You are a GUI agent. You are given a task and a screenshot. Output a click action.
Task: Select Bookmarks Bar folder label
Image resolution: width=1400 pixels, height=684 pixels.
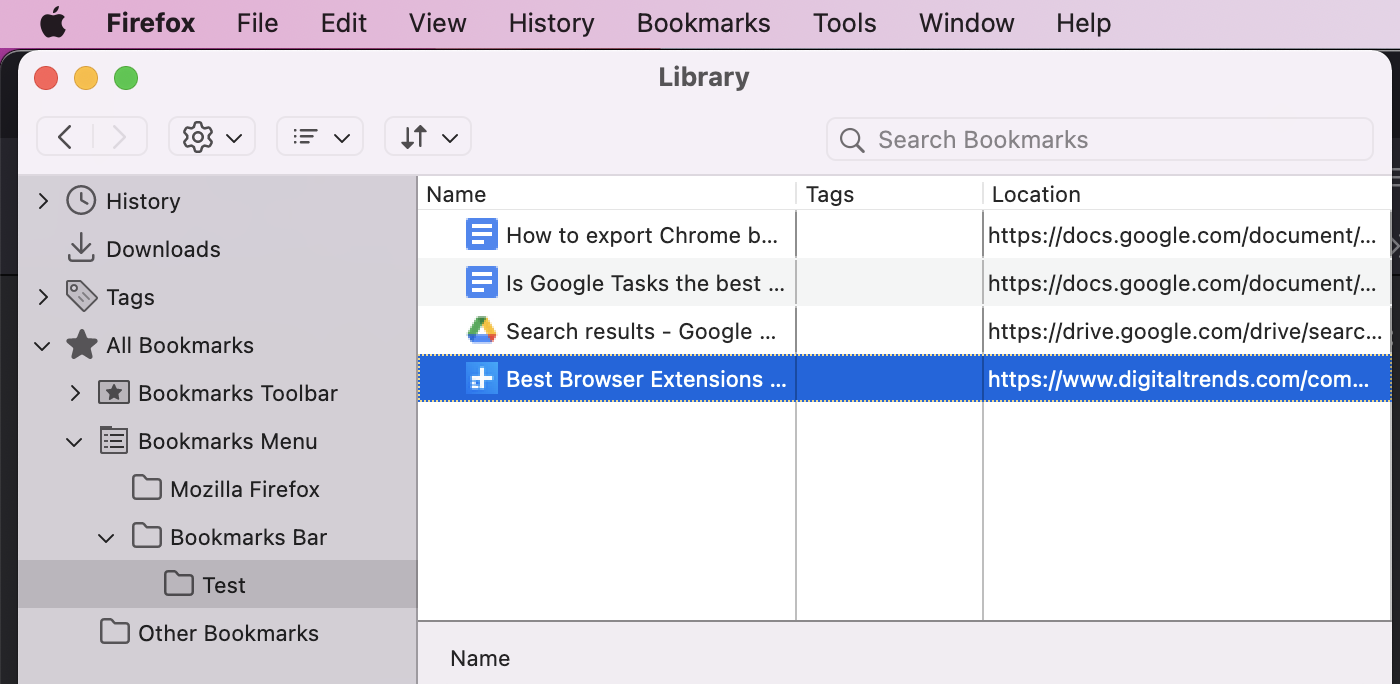pyautogui.click(x=249, y=537)
